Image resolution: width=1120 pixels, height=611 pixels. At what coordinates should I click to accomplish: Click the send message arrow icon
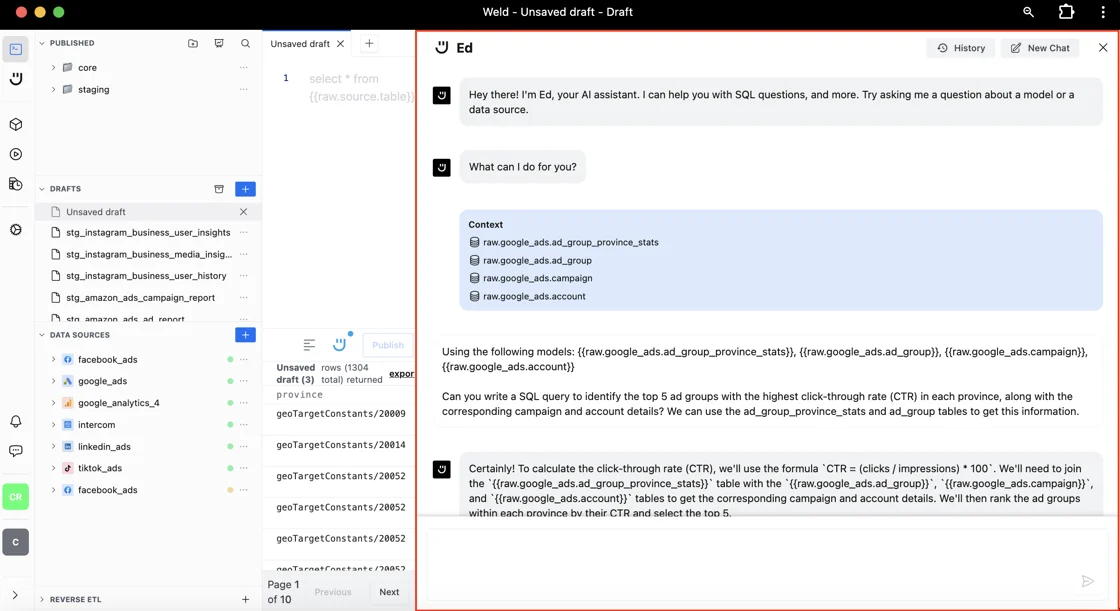tap(1087, 581)
